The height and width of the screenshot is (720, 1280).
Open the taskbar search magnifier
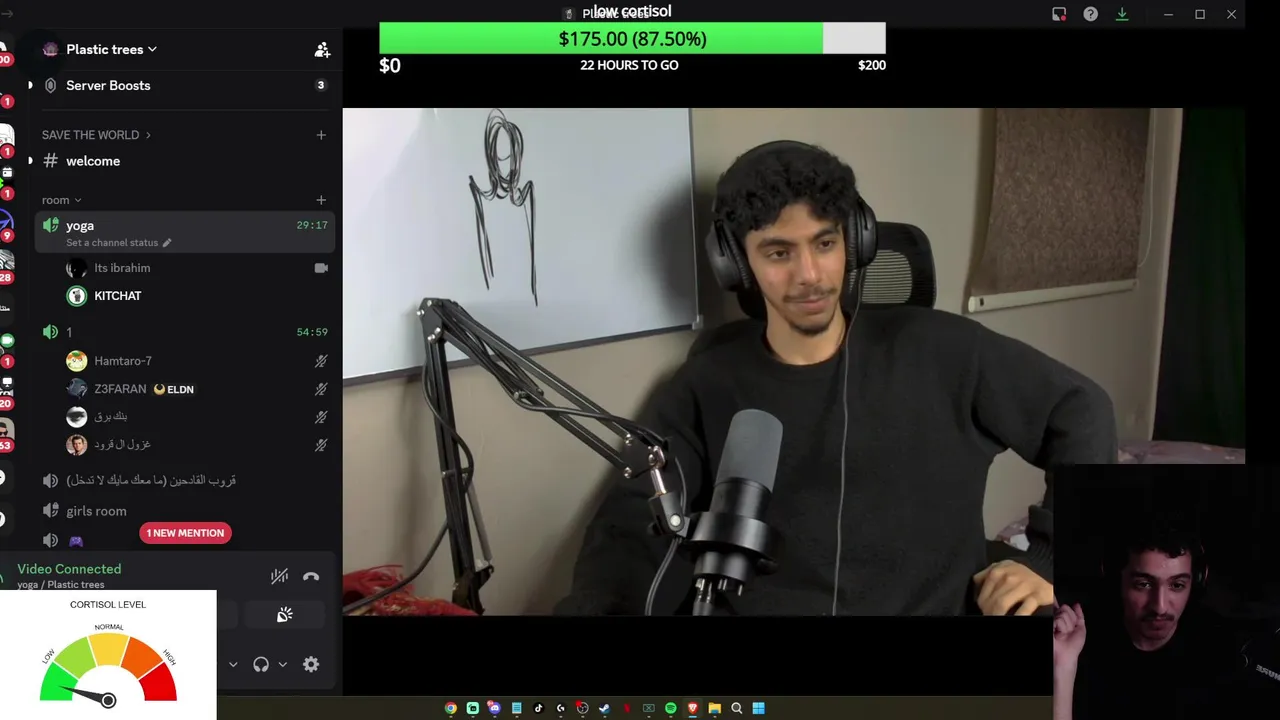736,708
